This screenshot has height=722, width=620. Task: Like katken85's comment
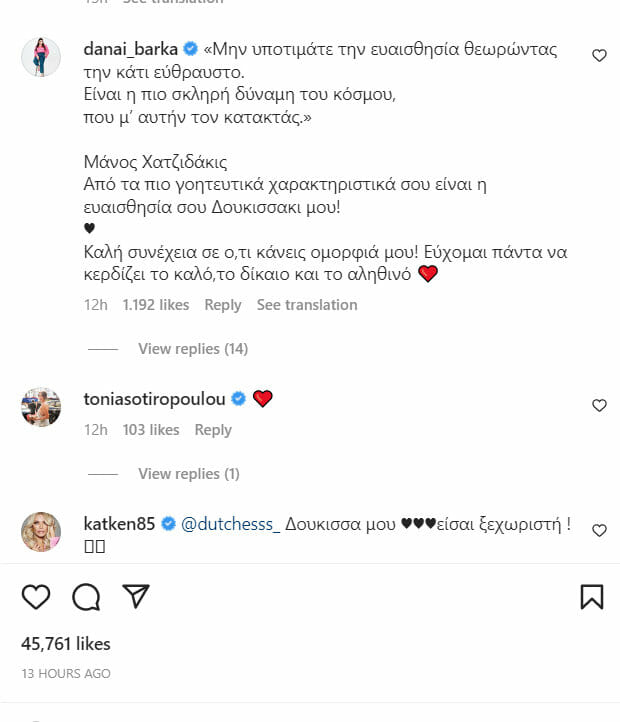coord(599,530)
